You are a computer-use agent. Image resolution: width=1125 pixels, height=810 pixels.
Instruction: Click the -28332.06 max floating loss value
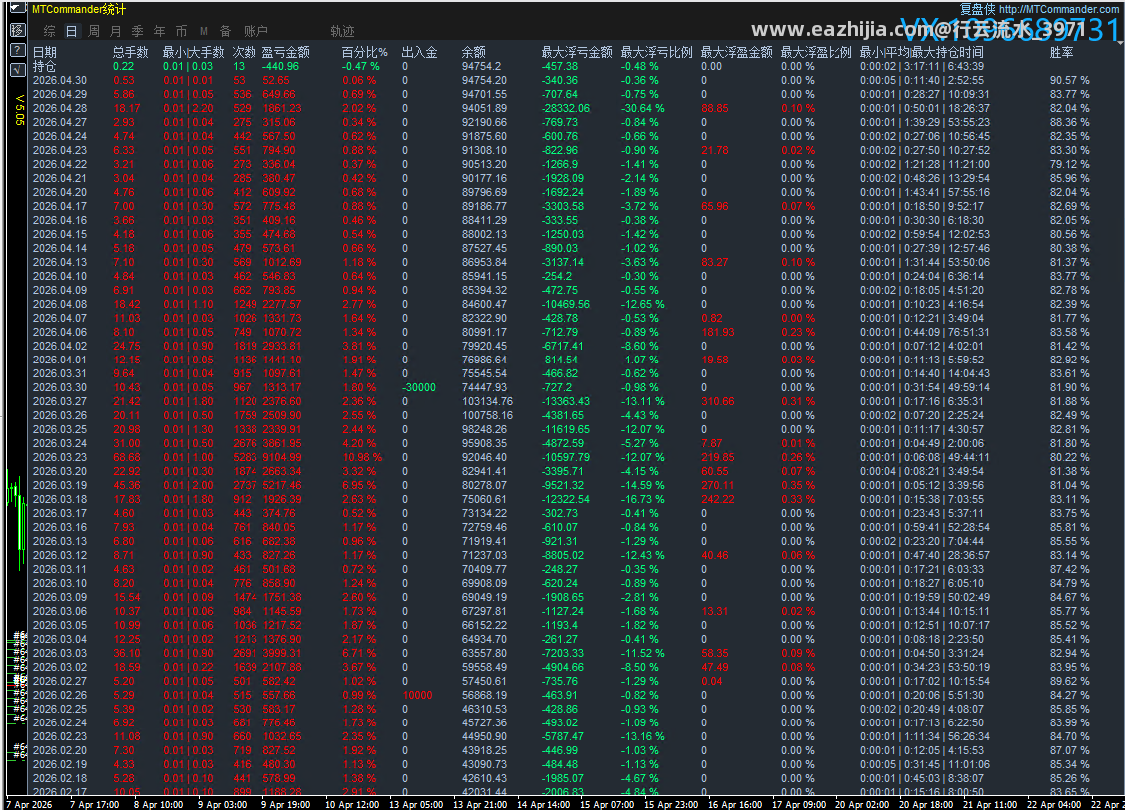point(566,108)
